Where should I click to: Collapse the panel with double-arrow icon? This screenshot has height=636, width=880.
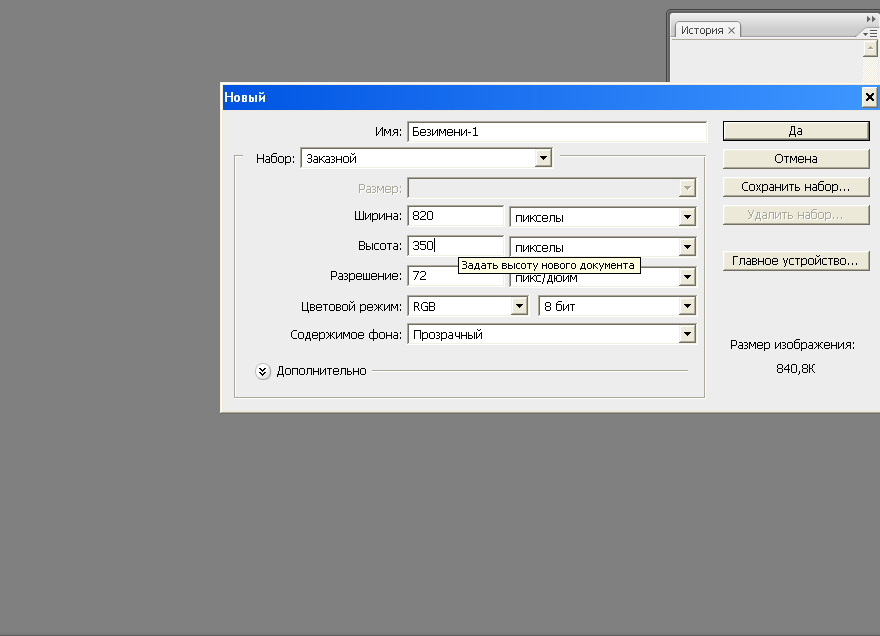(870, 19)
